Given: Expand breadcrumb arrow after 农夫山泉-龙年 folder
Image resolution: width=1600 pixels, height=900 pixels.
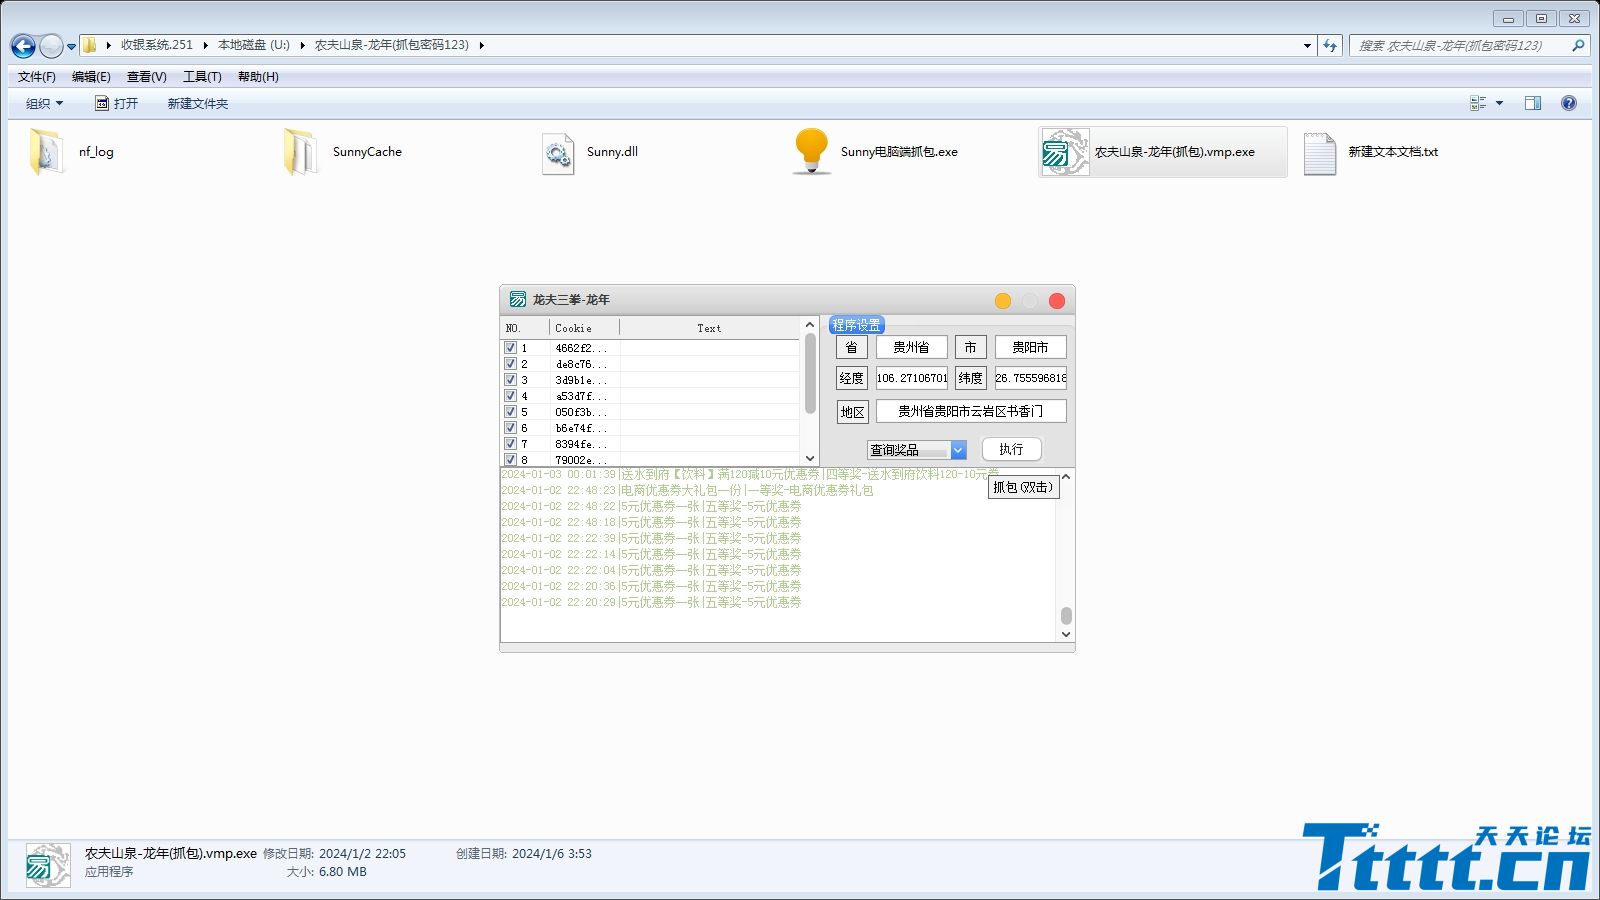Looking at the screenshot, I should pos(481,45).
